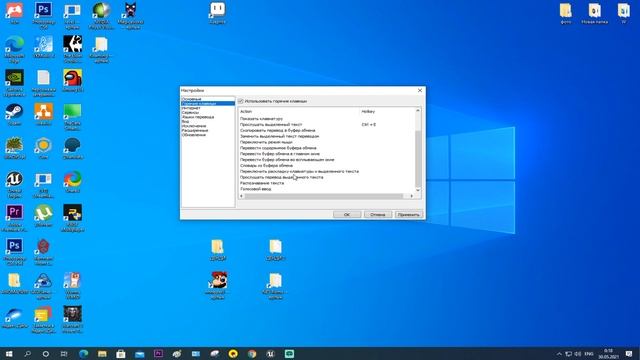Viewport: 640px width, 360px height.
Task: Open Task View from the taskbar
Action: (x=64, y=353)
